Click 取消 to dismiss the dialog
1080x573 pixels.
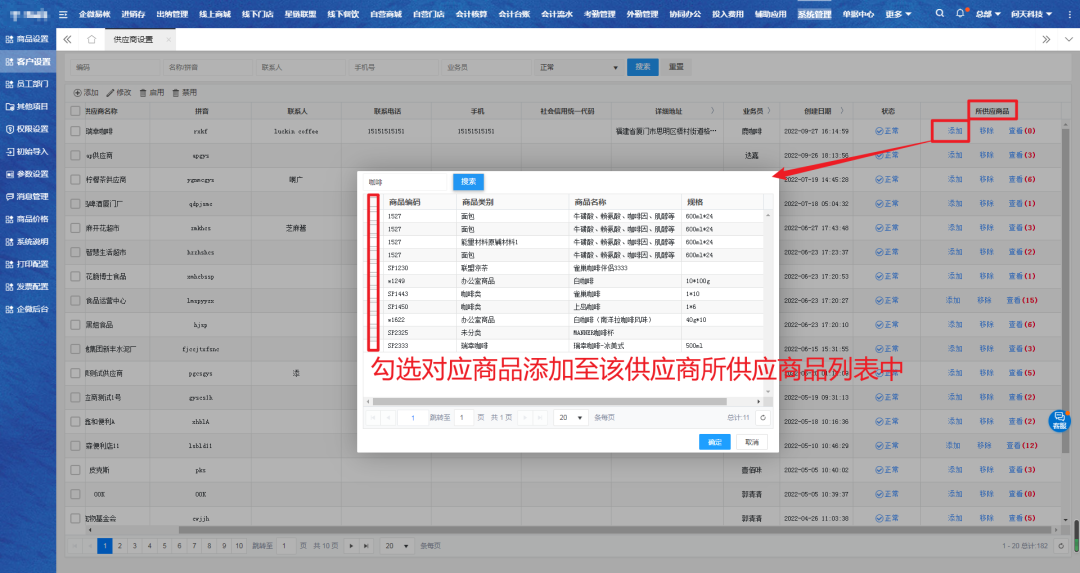pyautogui.click(x=750, y=442)
